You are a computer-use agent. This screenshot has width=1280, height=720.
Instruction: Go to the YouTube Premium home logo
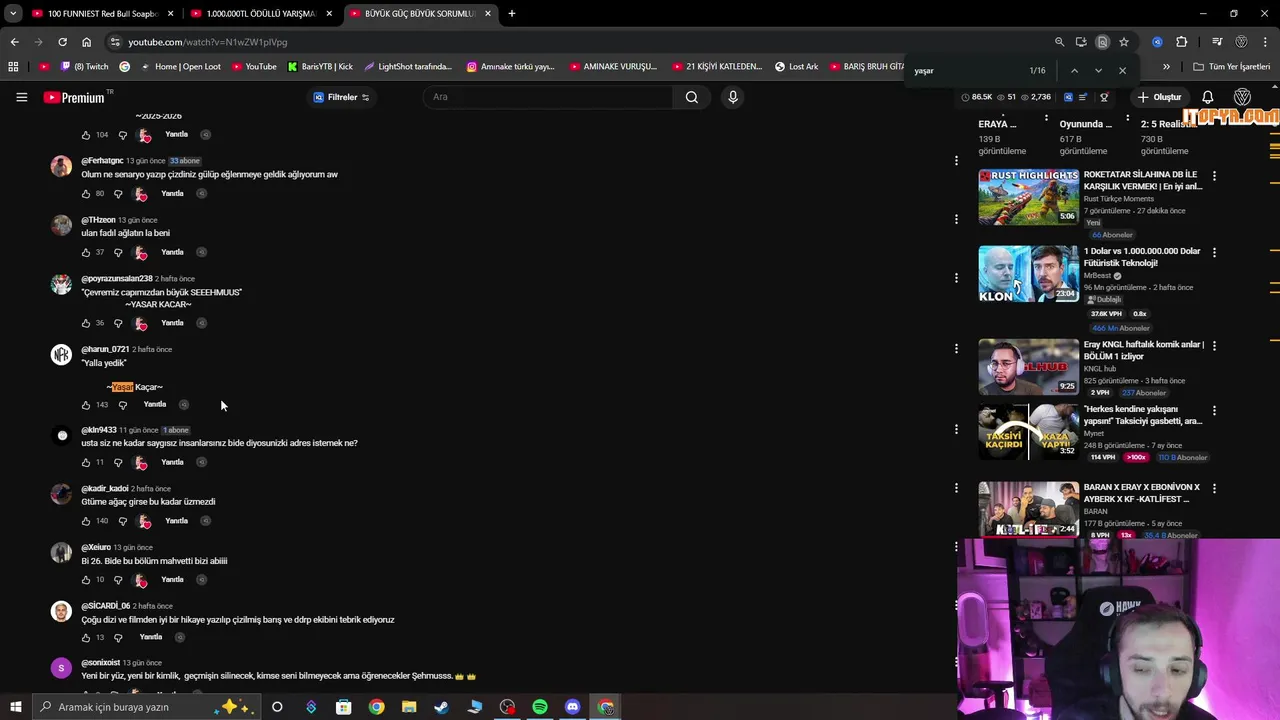pyautogui.click(x=75, y=97)
